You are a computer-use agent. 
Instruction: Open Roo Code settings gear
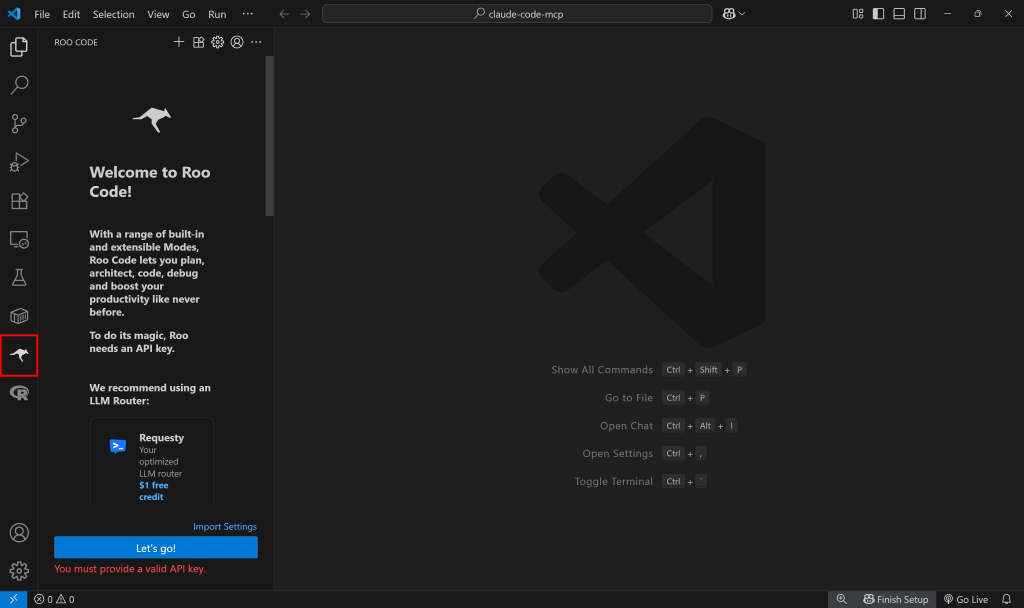tap(217, 42)
